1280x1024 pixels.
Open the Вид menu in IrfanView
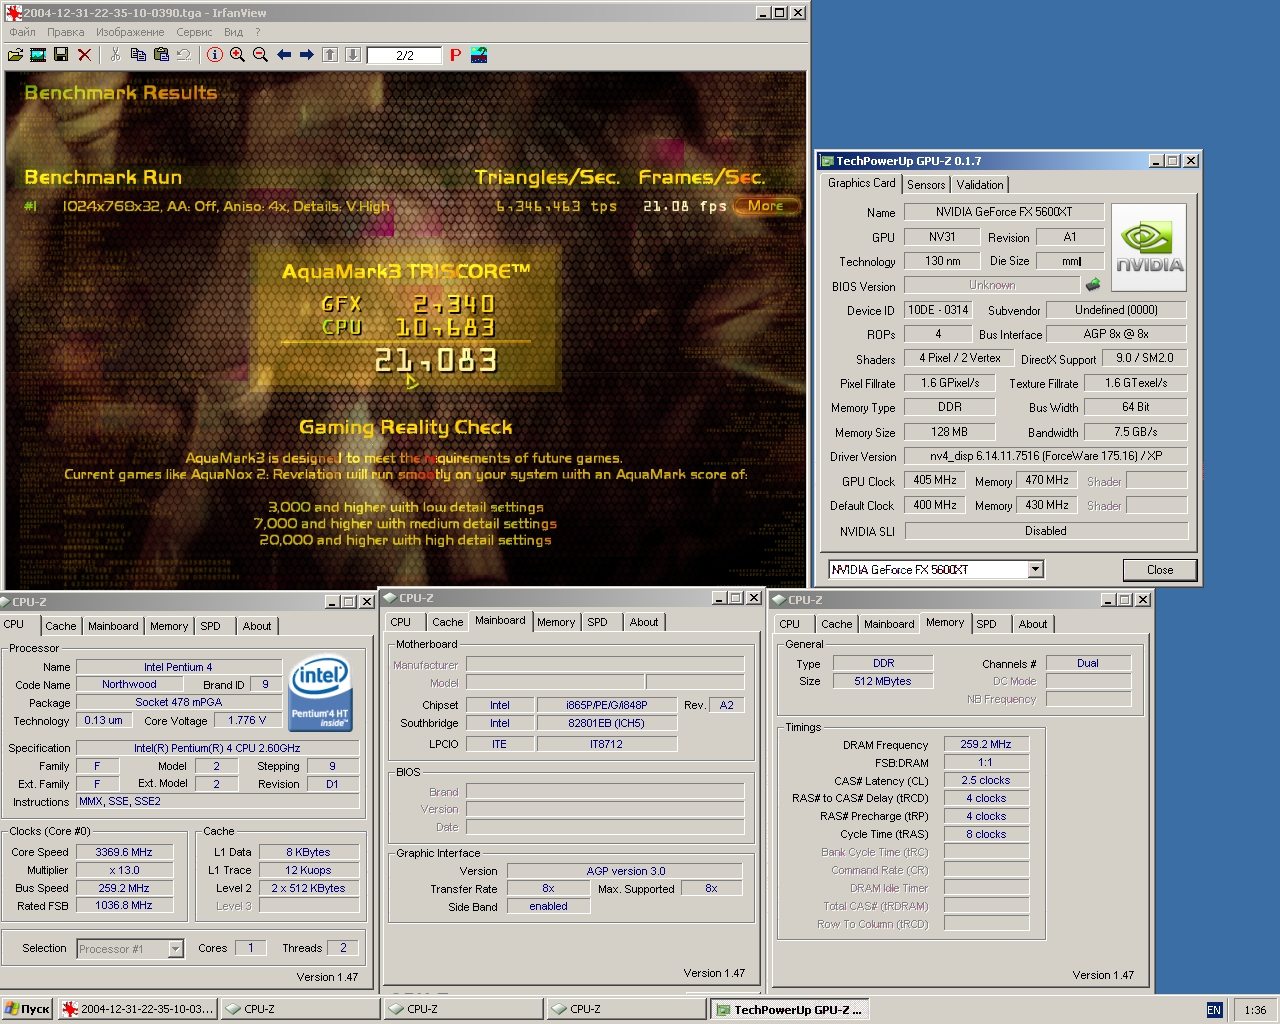233,32
